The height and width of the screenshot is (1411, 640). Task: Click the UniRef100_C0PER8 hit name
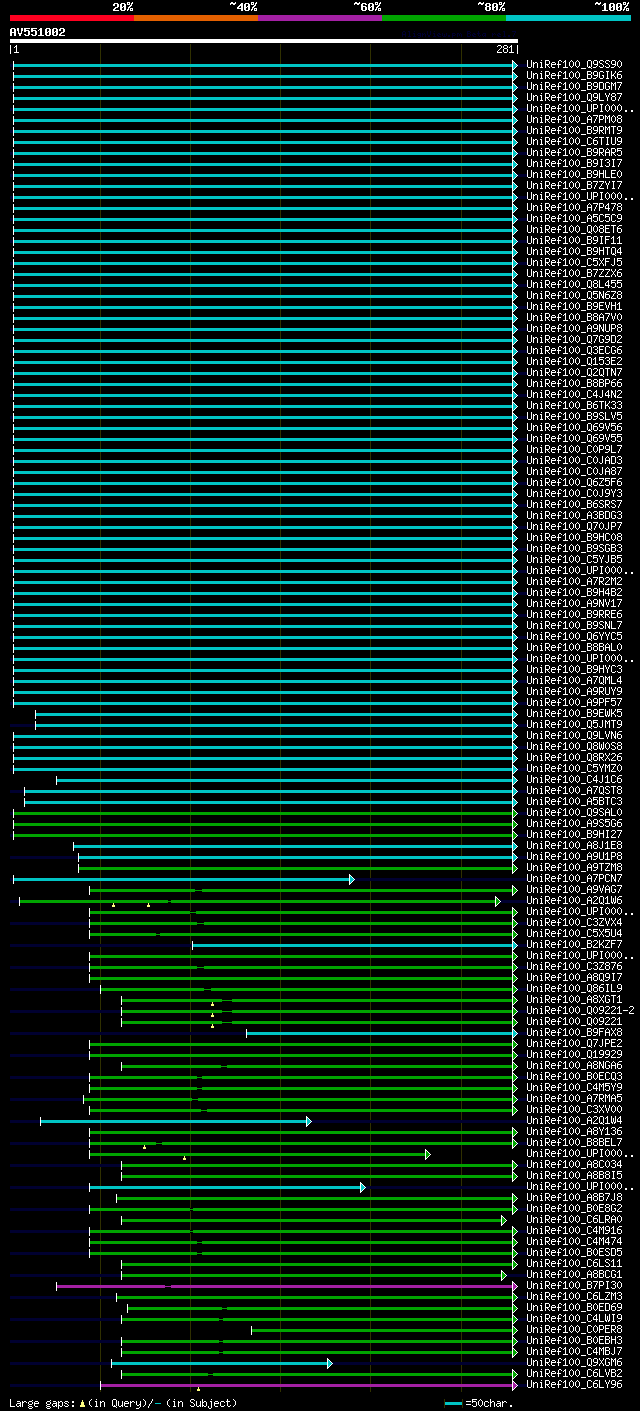pos(574,1330)
